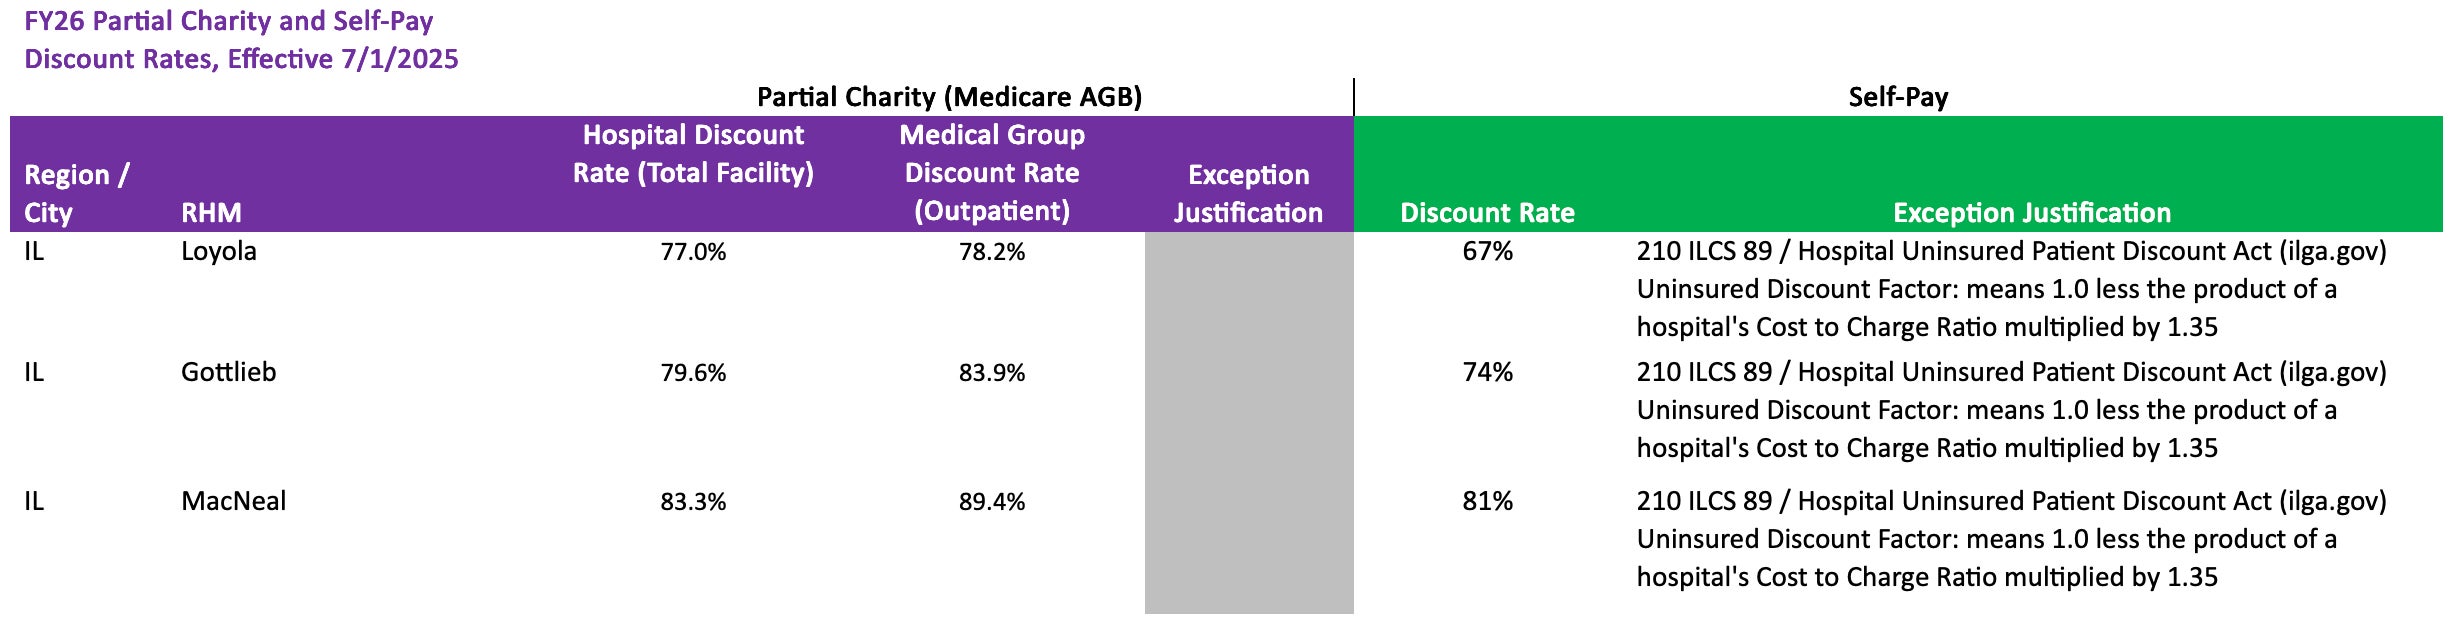The image size is (2452, 620).
Task: Select the Partial Charity (Medicare AGB) heading
Action: coord(949,97)
